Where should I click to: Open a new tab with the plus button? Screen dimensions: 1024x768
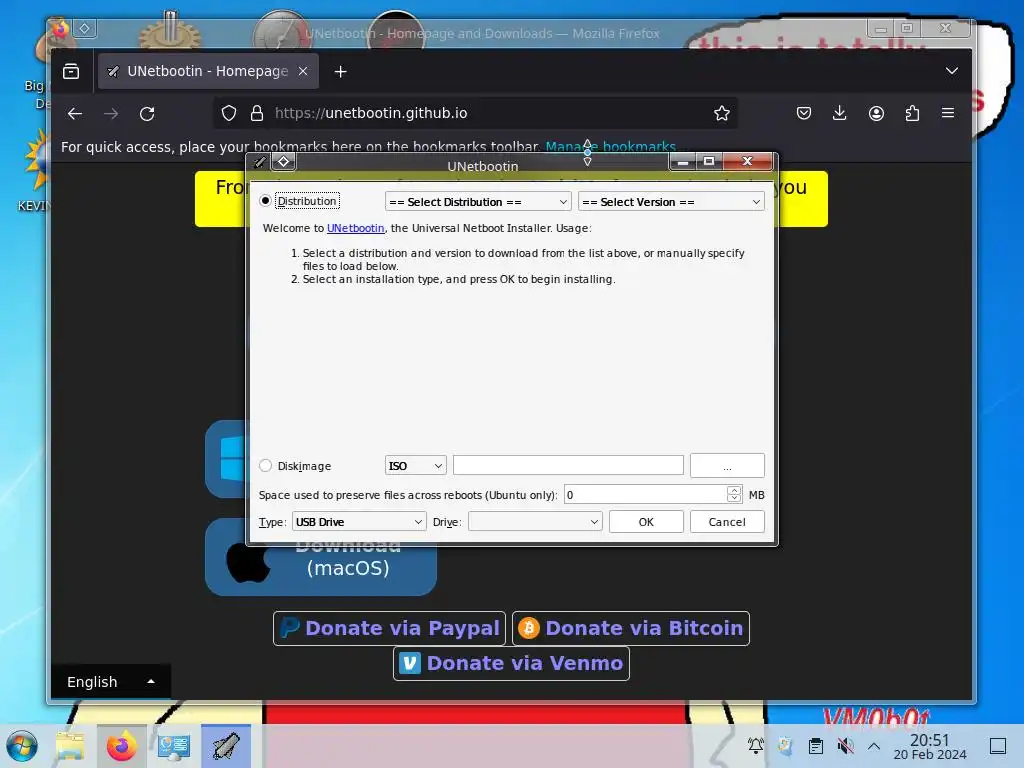click(340, 72)
